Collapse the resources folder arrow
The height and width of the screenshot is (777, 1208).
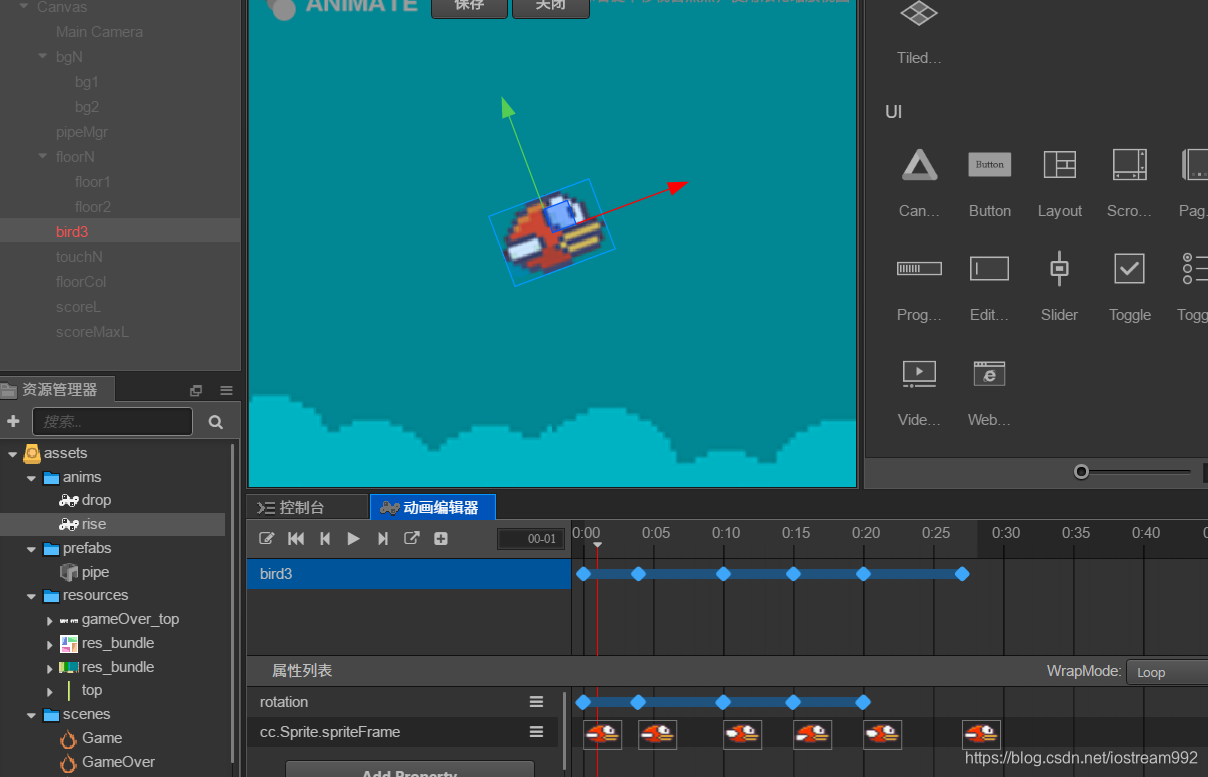32,596
